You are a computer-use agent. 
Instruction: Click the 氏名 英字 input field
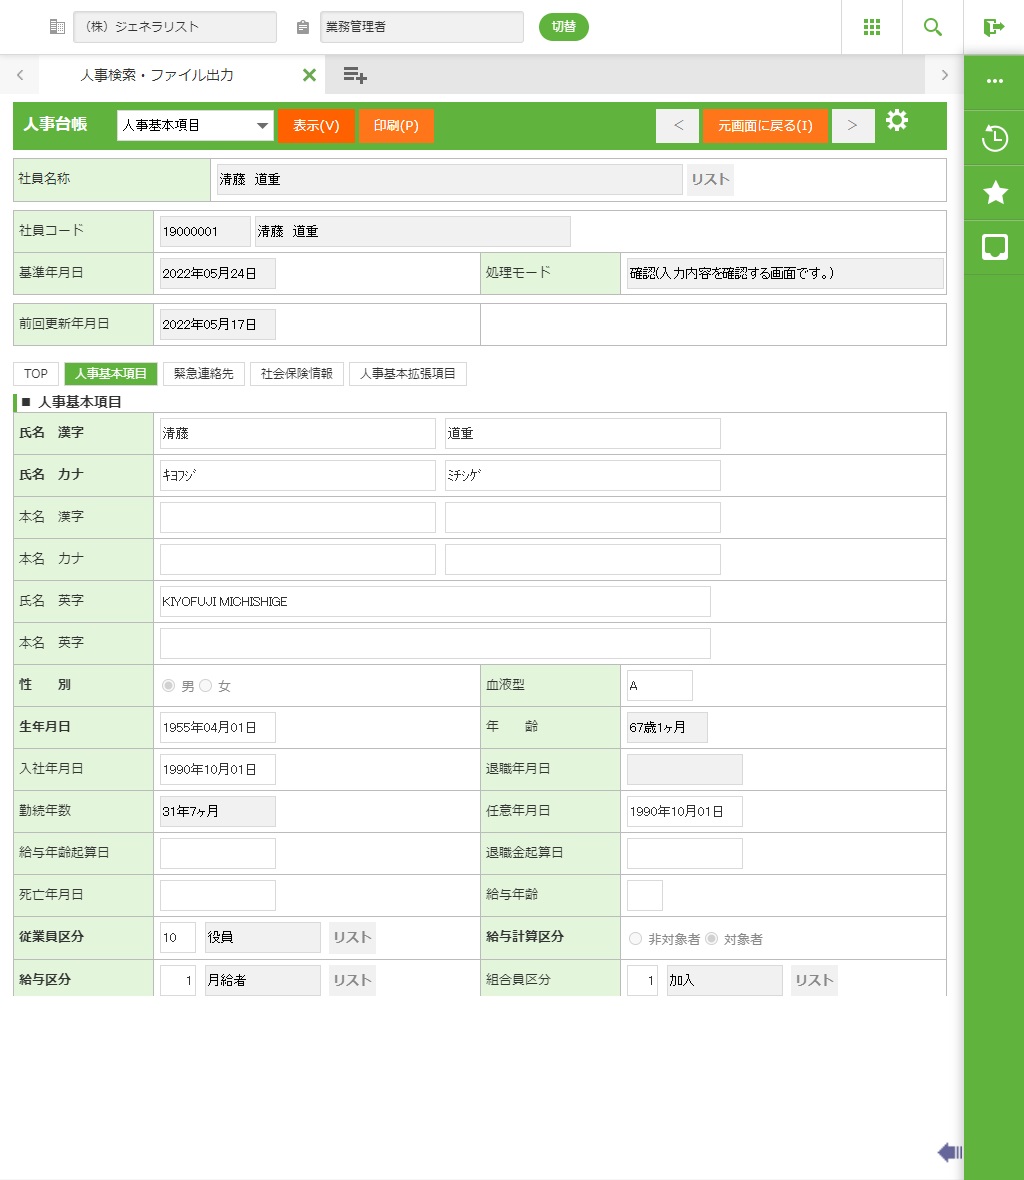point(435,602)
